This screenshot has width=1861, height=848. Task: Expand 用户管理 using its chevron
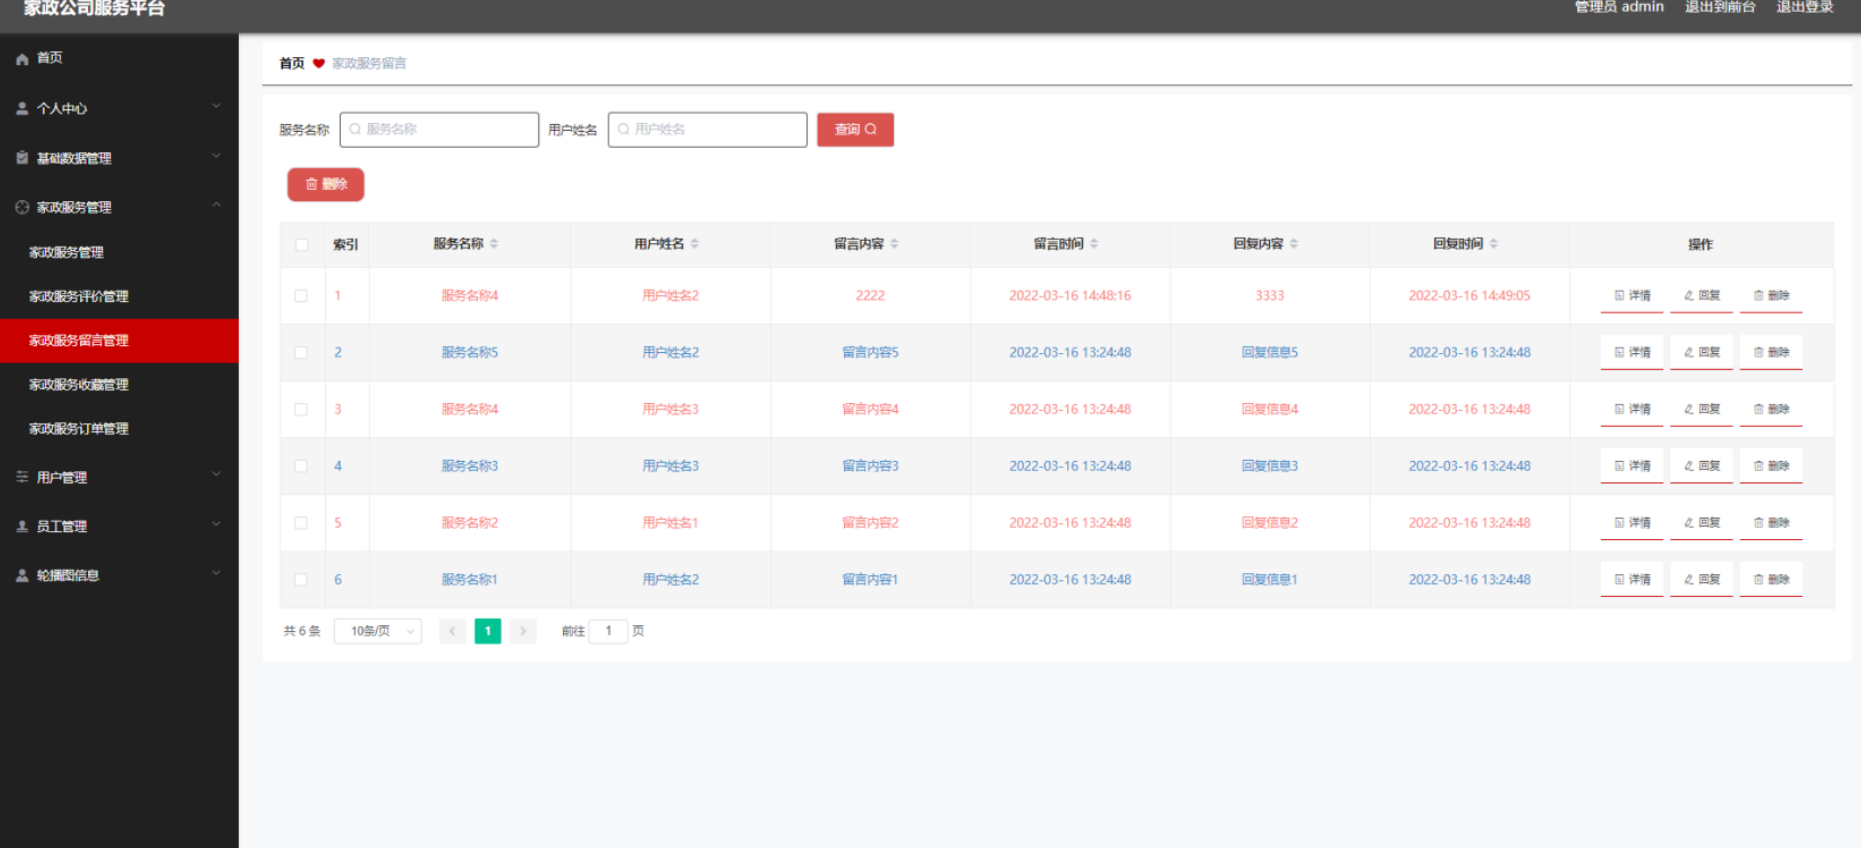pyautogui.click(x=216, y=475)
